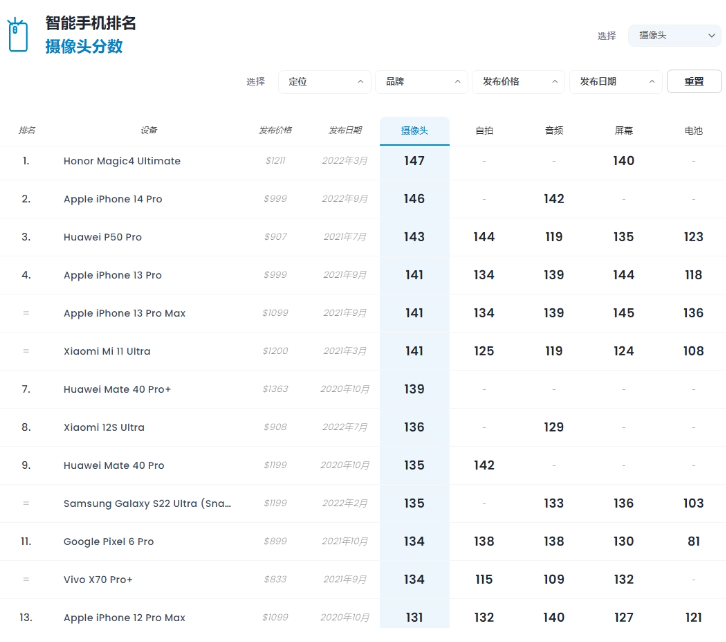The height and width of the screenshot is (642, 726).
Task: Sort by 音频 column header
Action: pos(554,131)
